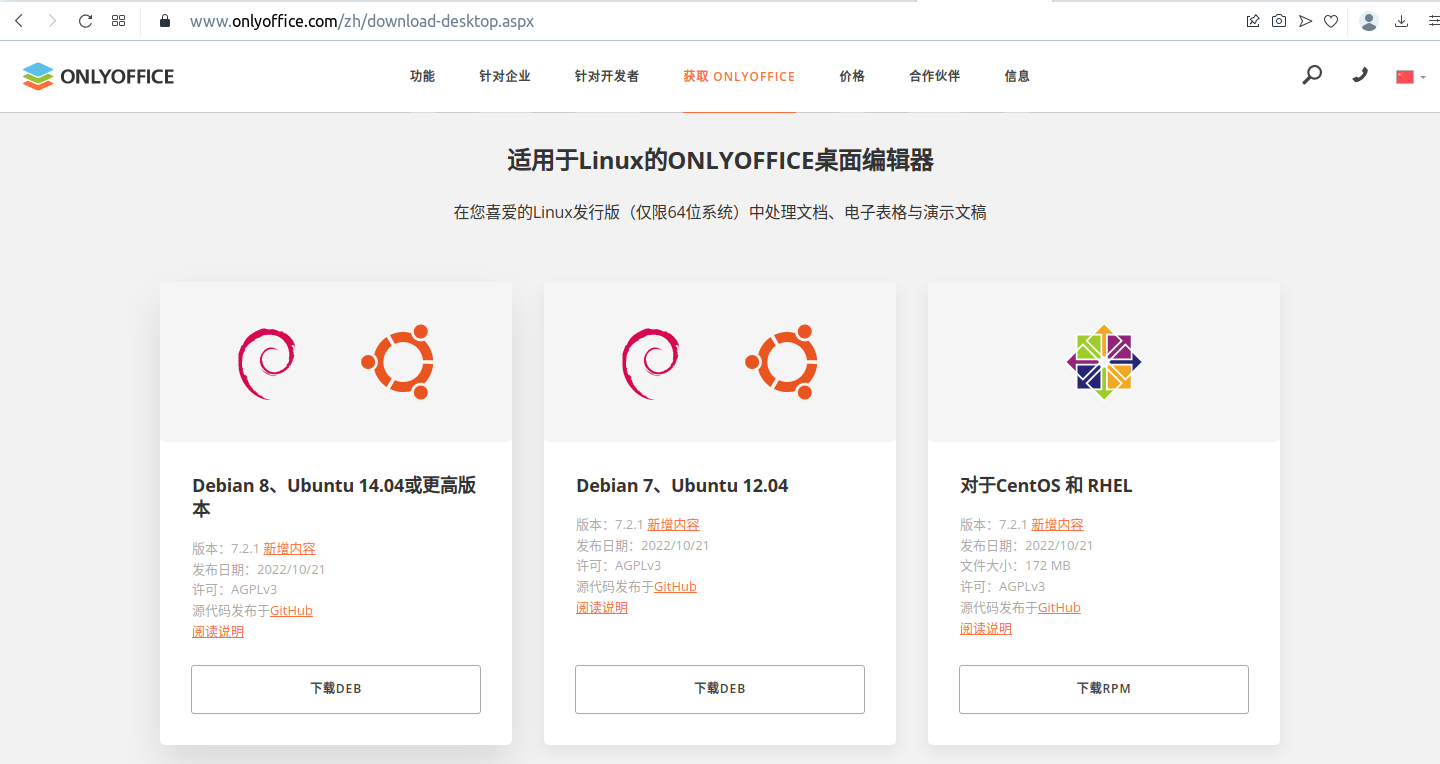Click heading 对于CentOS 和 RHEL
Viewport: 1440px width, 764px height.
point(1046,486)
